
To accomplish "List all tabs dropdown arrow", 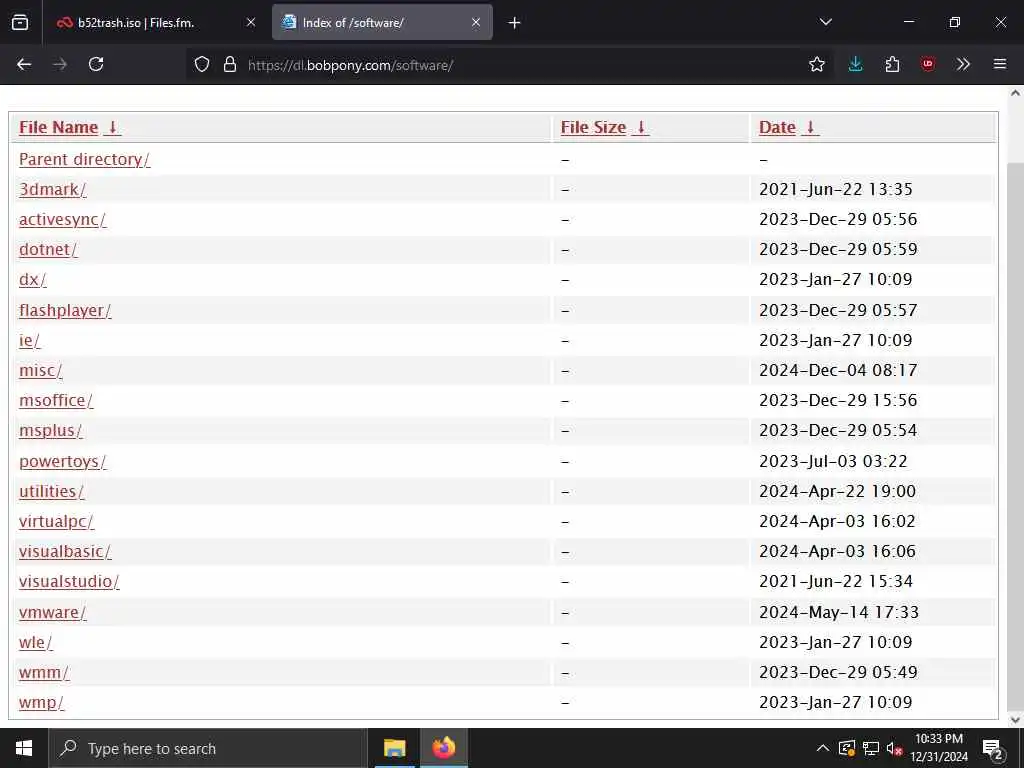I will tap(825, 22).
